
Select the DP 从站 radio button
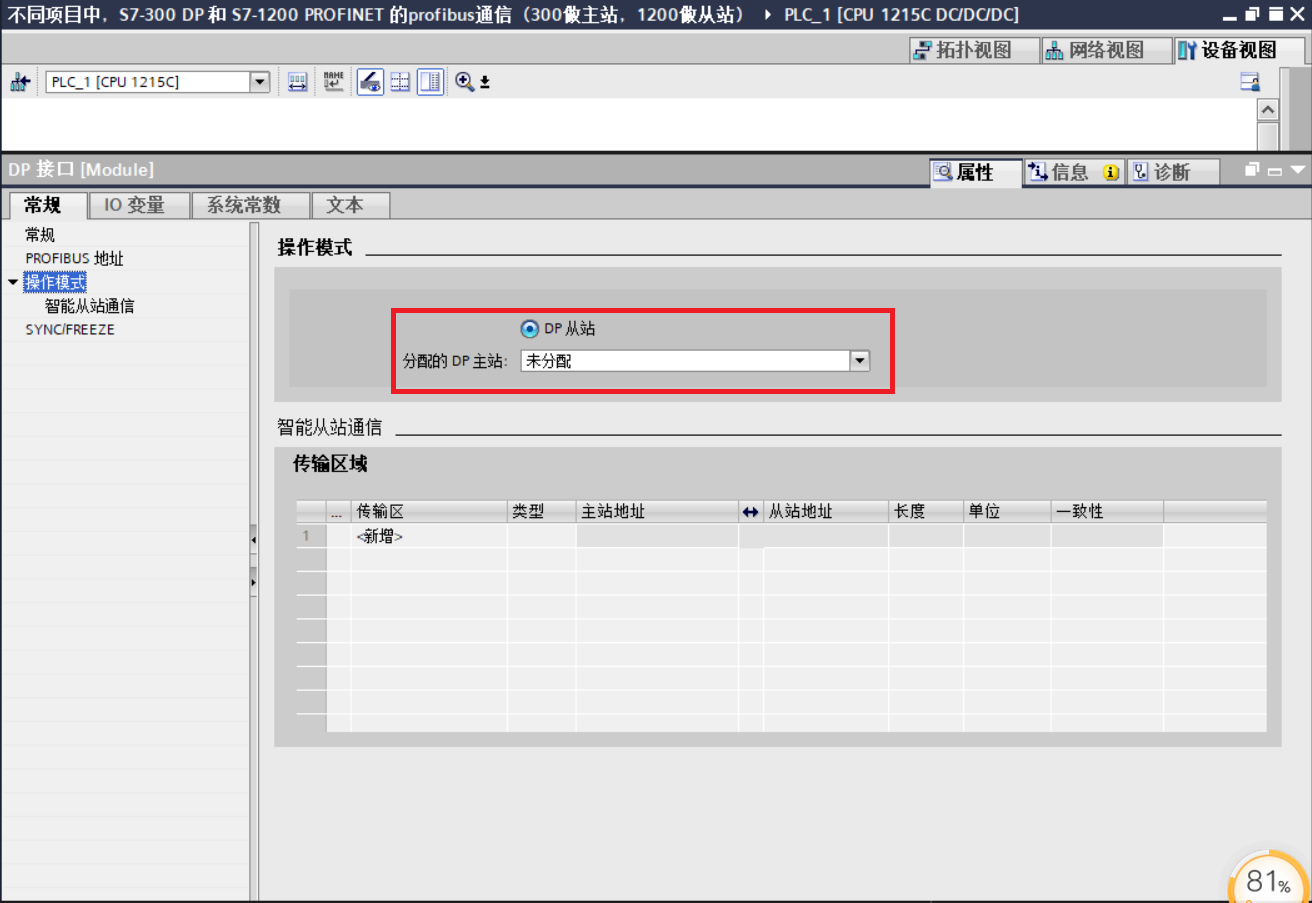[529, 329]
